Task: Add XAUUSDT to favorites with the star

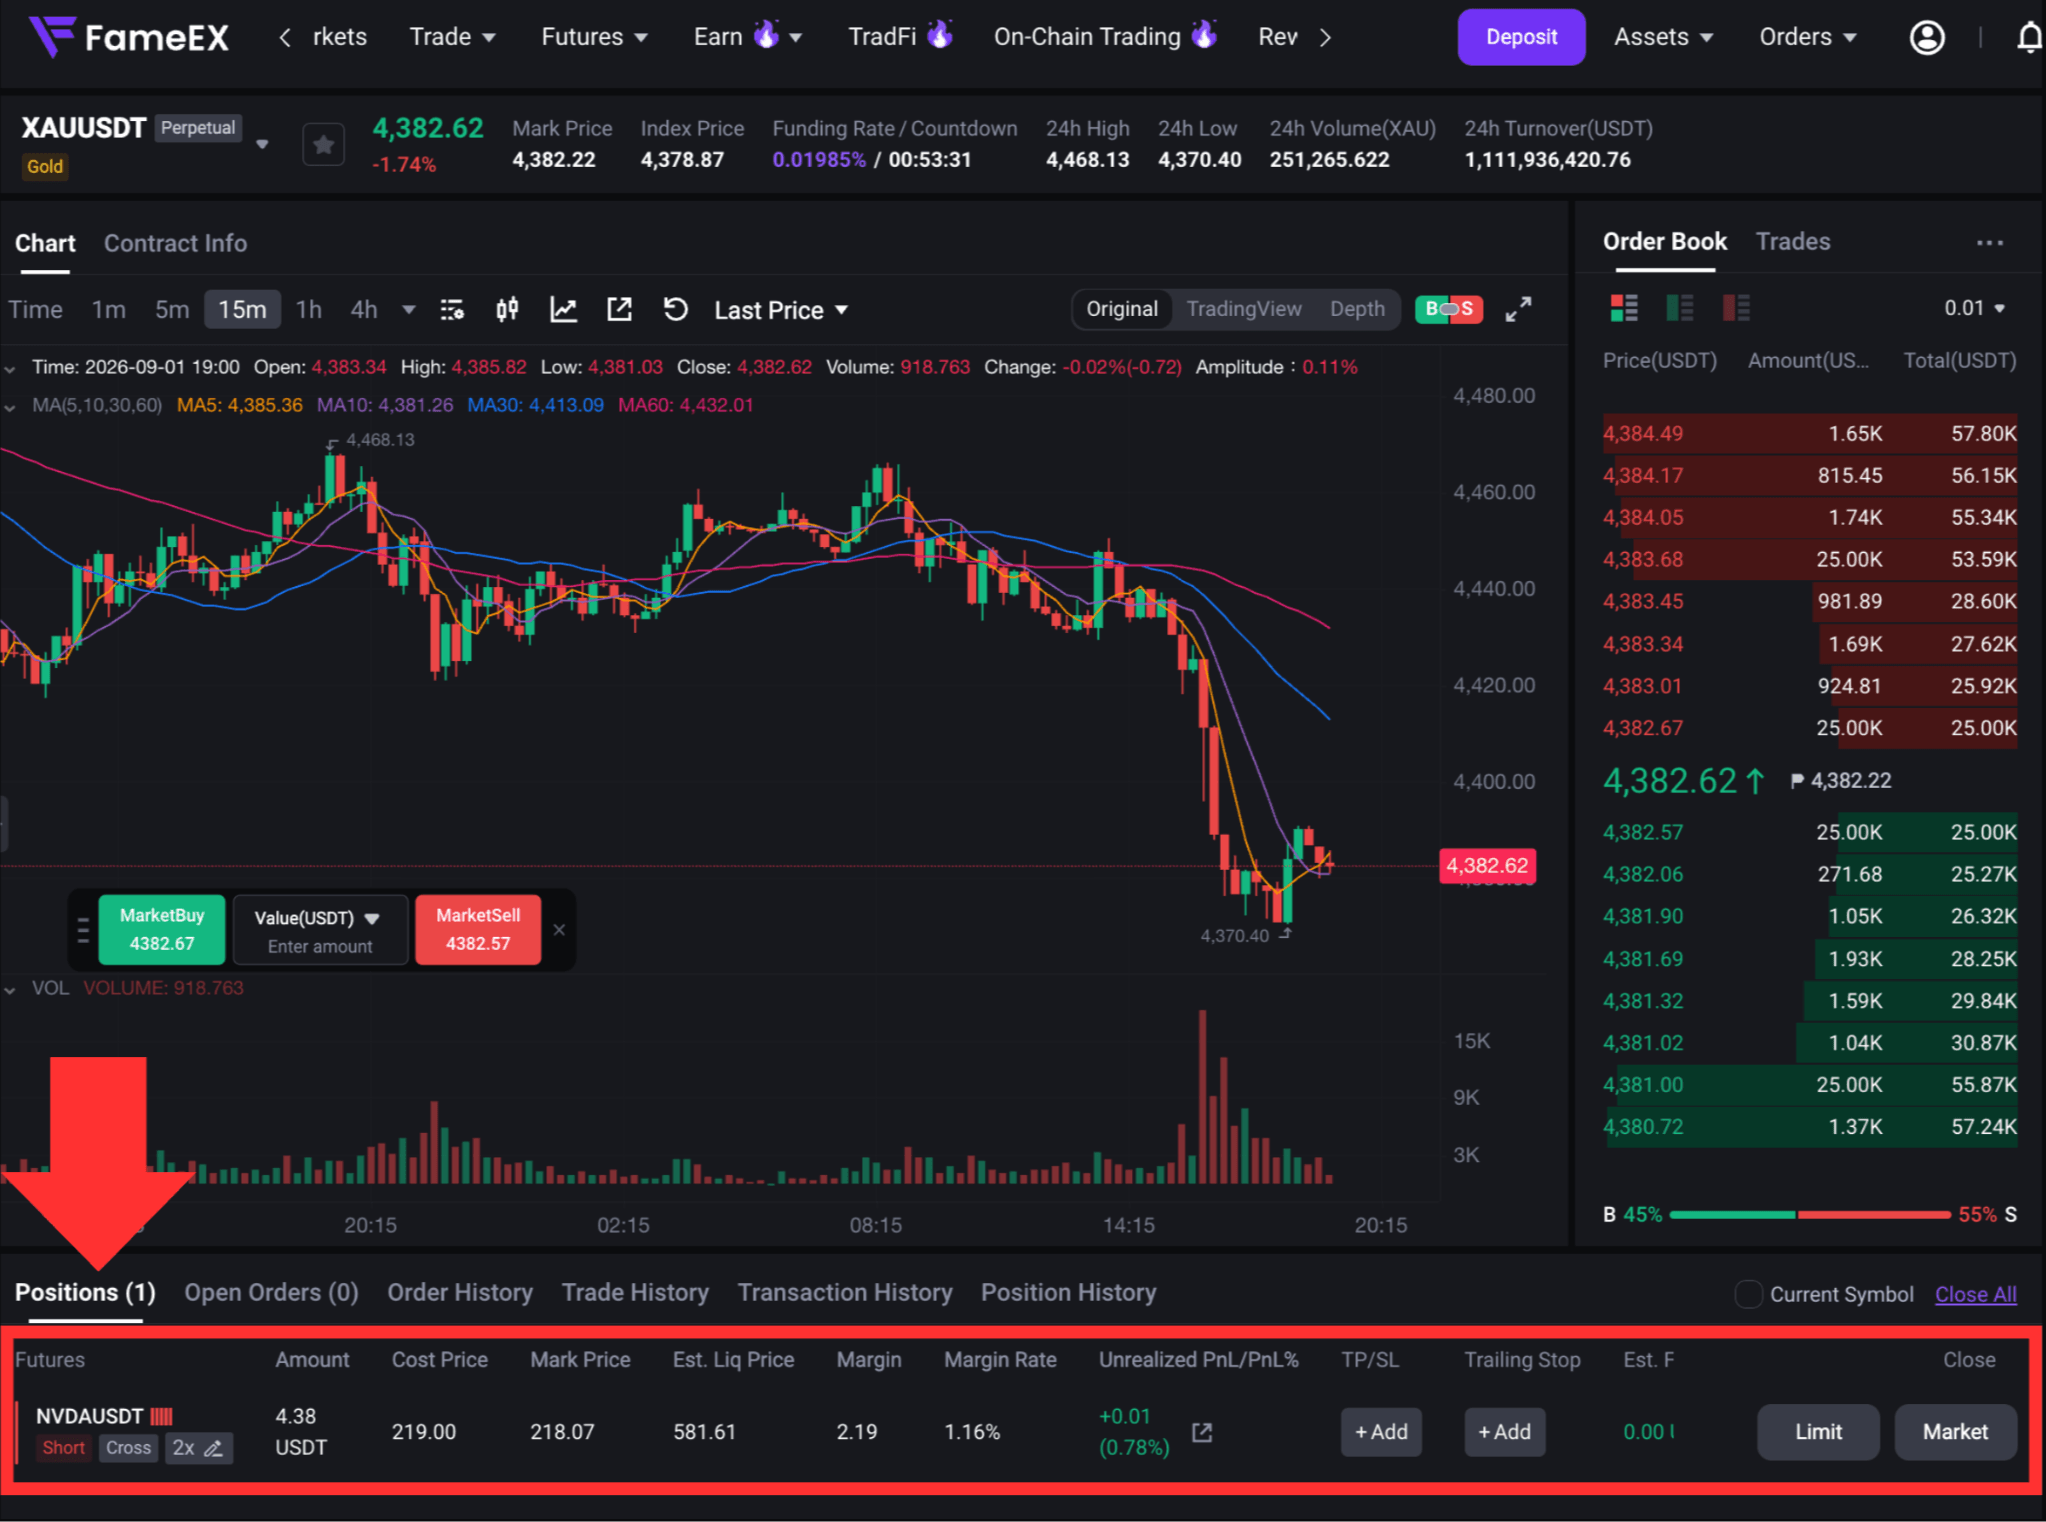Action: (323, 145)
